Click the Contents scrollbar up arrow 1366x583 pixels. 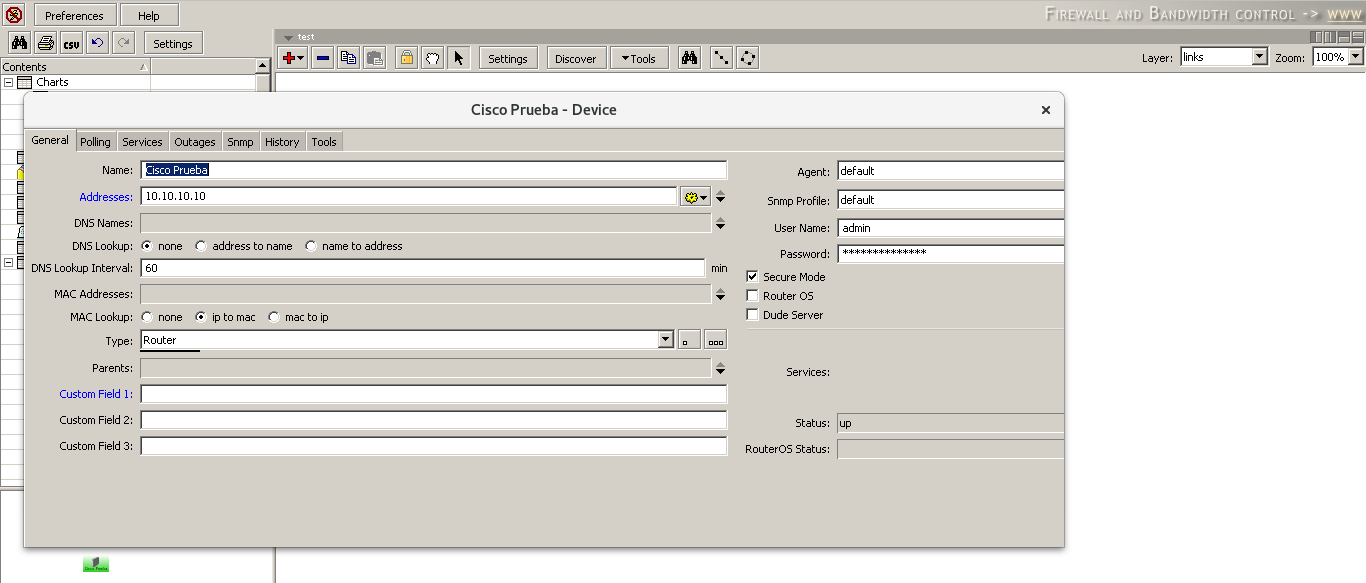[x=263, y=66]
